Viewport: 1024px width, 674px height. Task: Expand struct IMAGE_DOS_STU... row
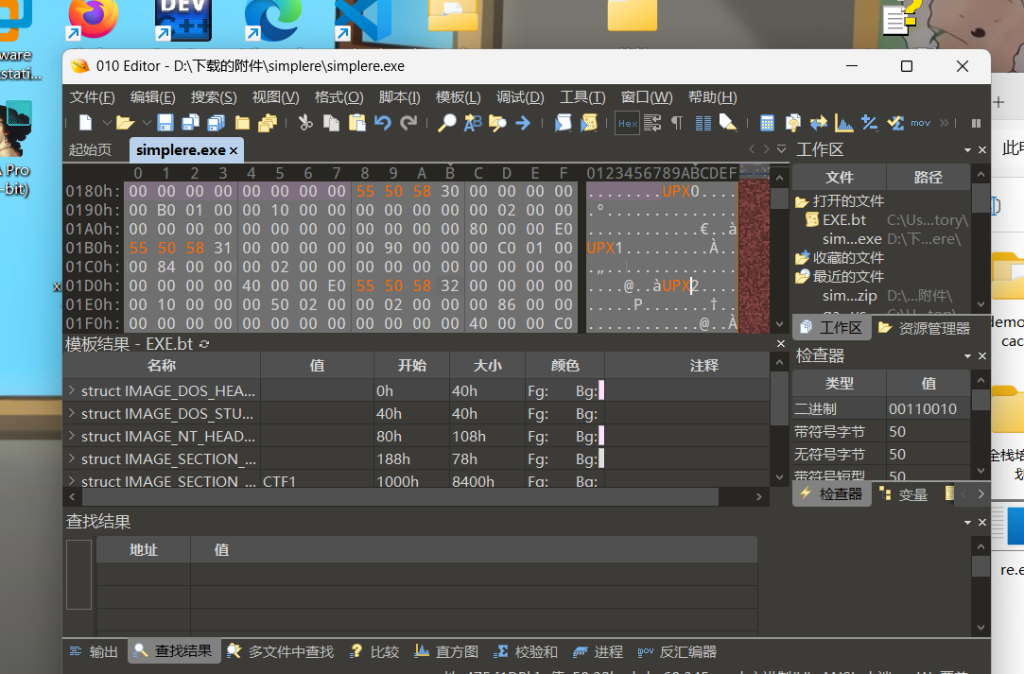click(72, 413)
